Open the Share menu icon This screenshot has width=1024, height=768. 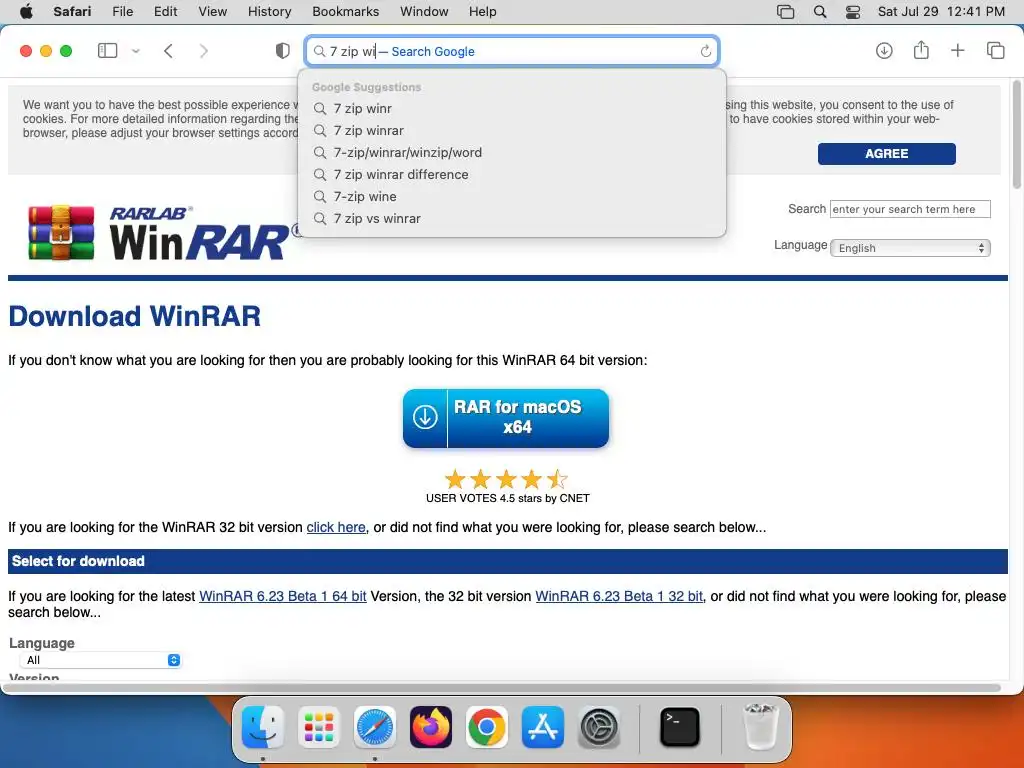pos(921,50)
